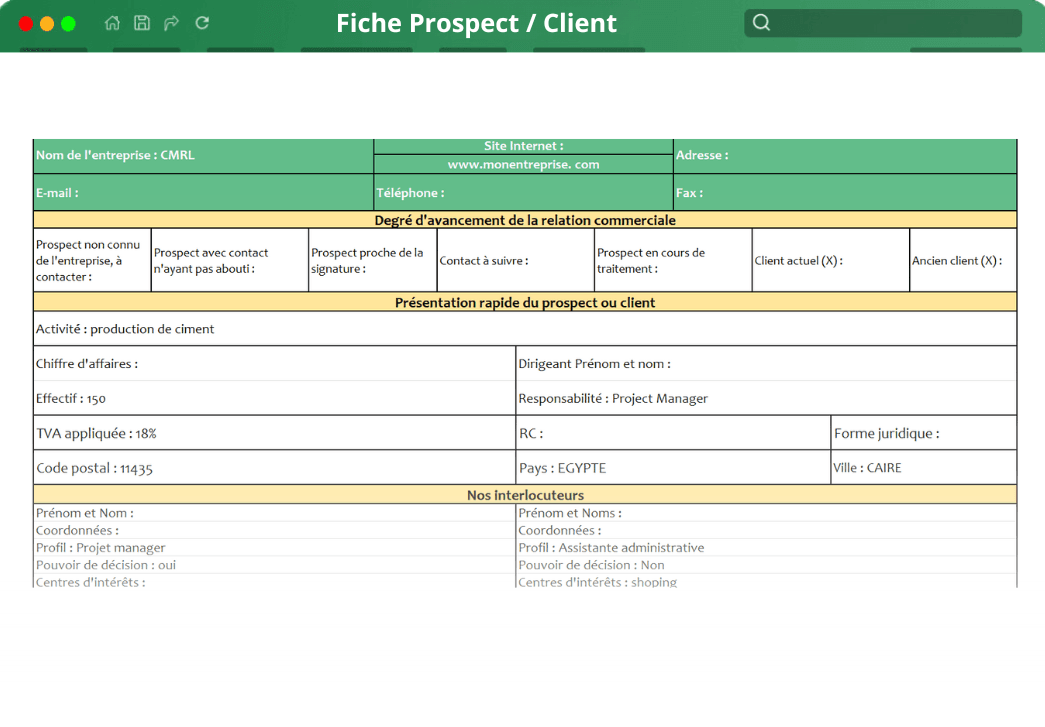The height and width of the screenshot is (727, 1045).
Task: Click the Refresh icon
Action: [x=201, y=22]
